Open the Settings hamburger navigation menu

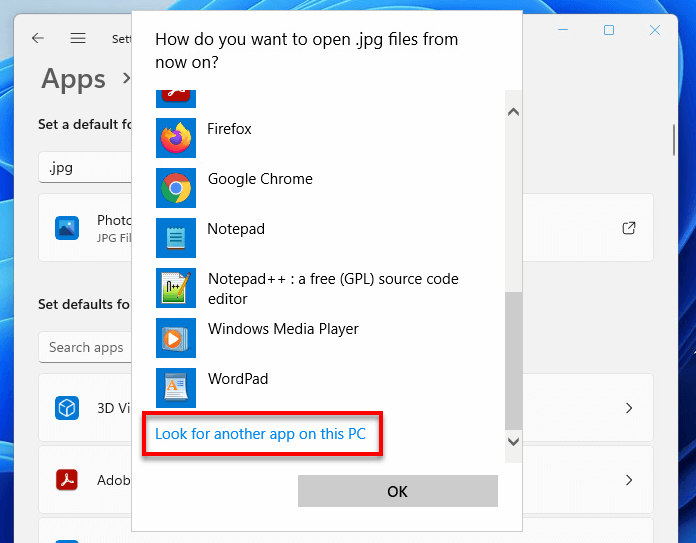click(x=78, y=38)
